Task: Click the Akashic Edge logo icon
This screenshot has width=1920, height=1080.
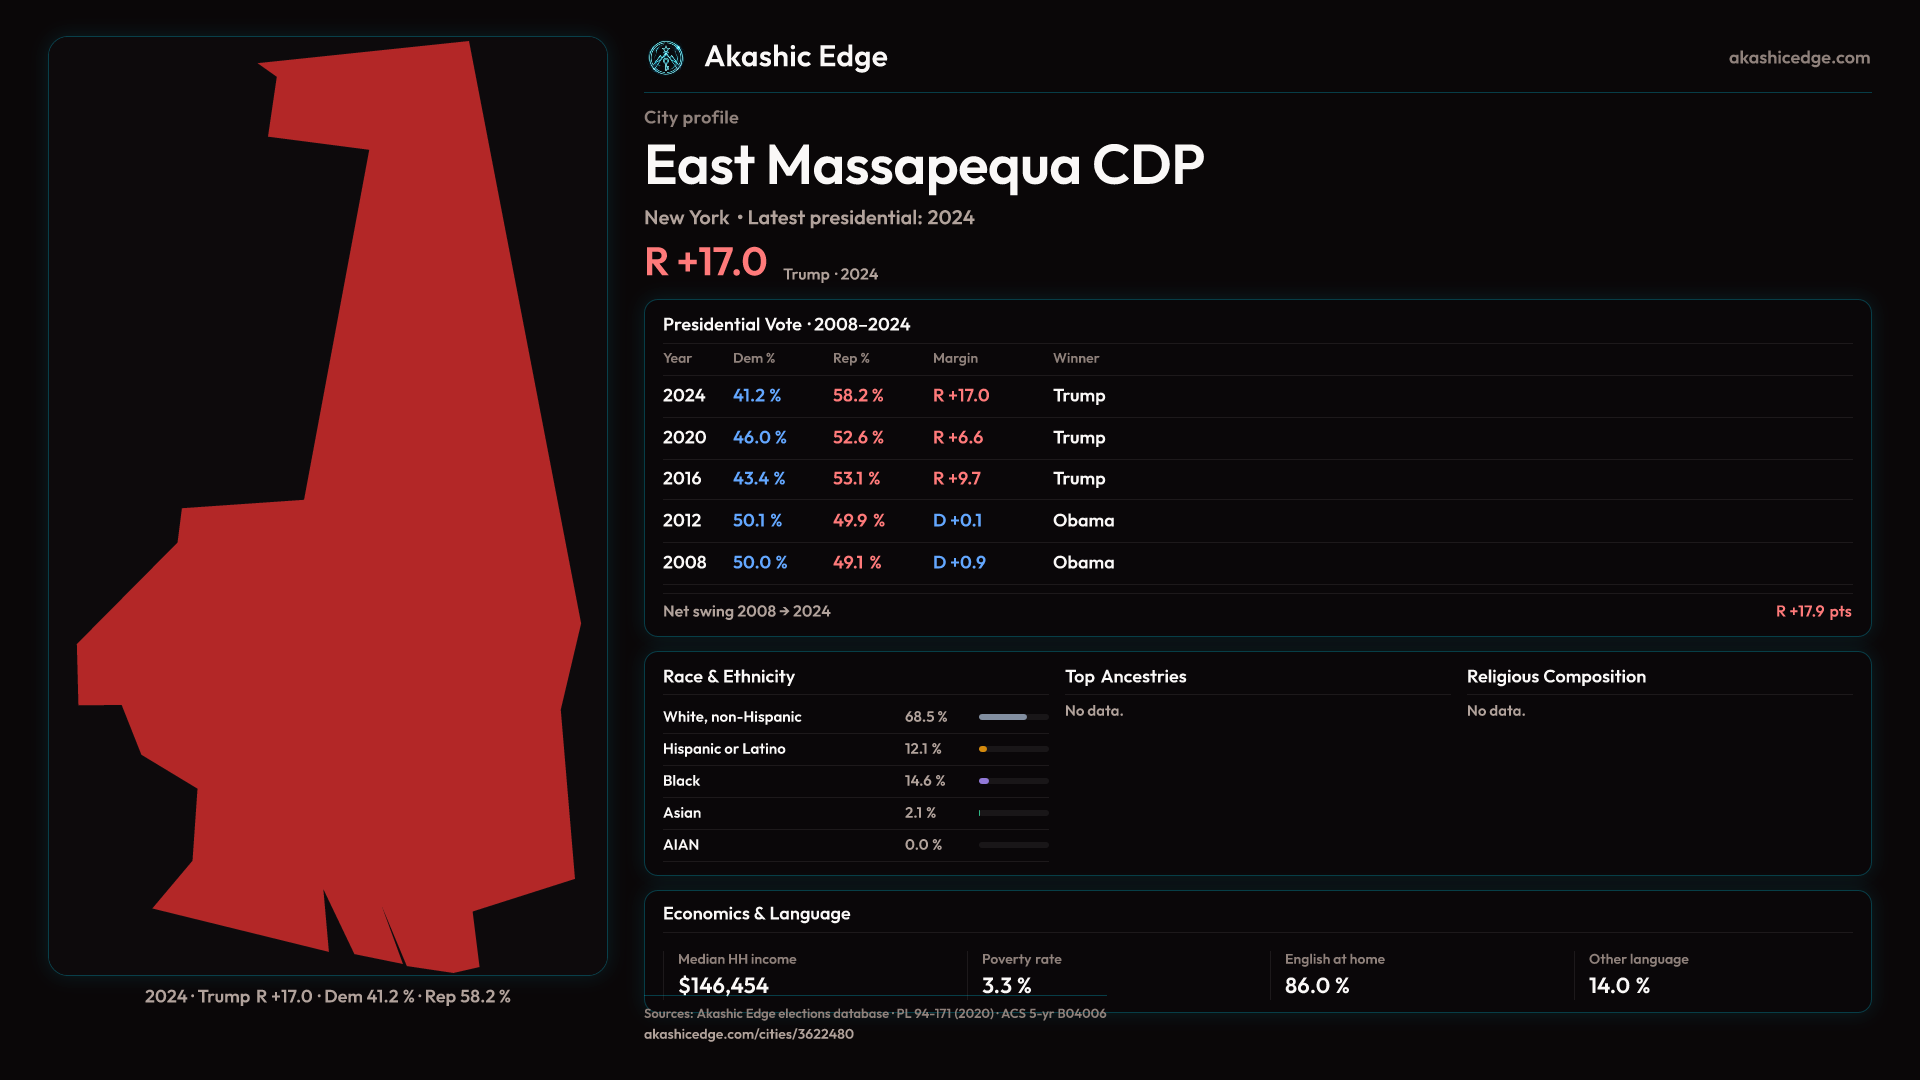Action: (666, 58)
